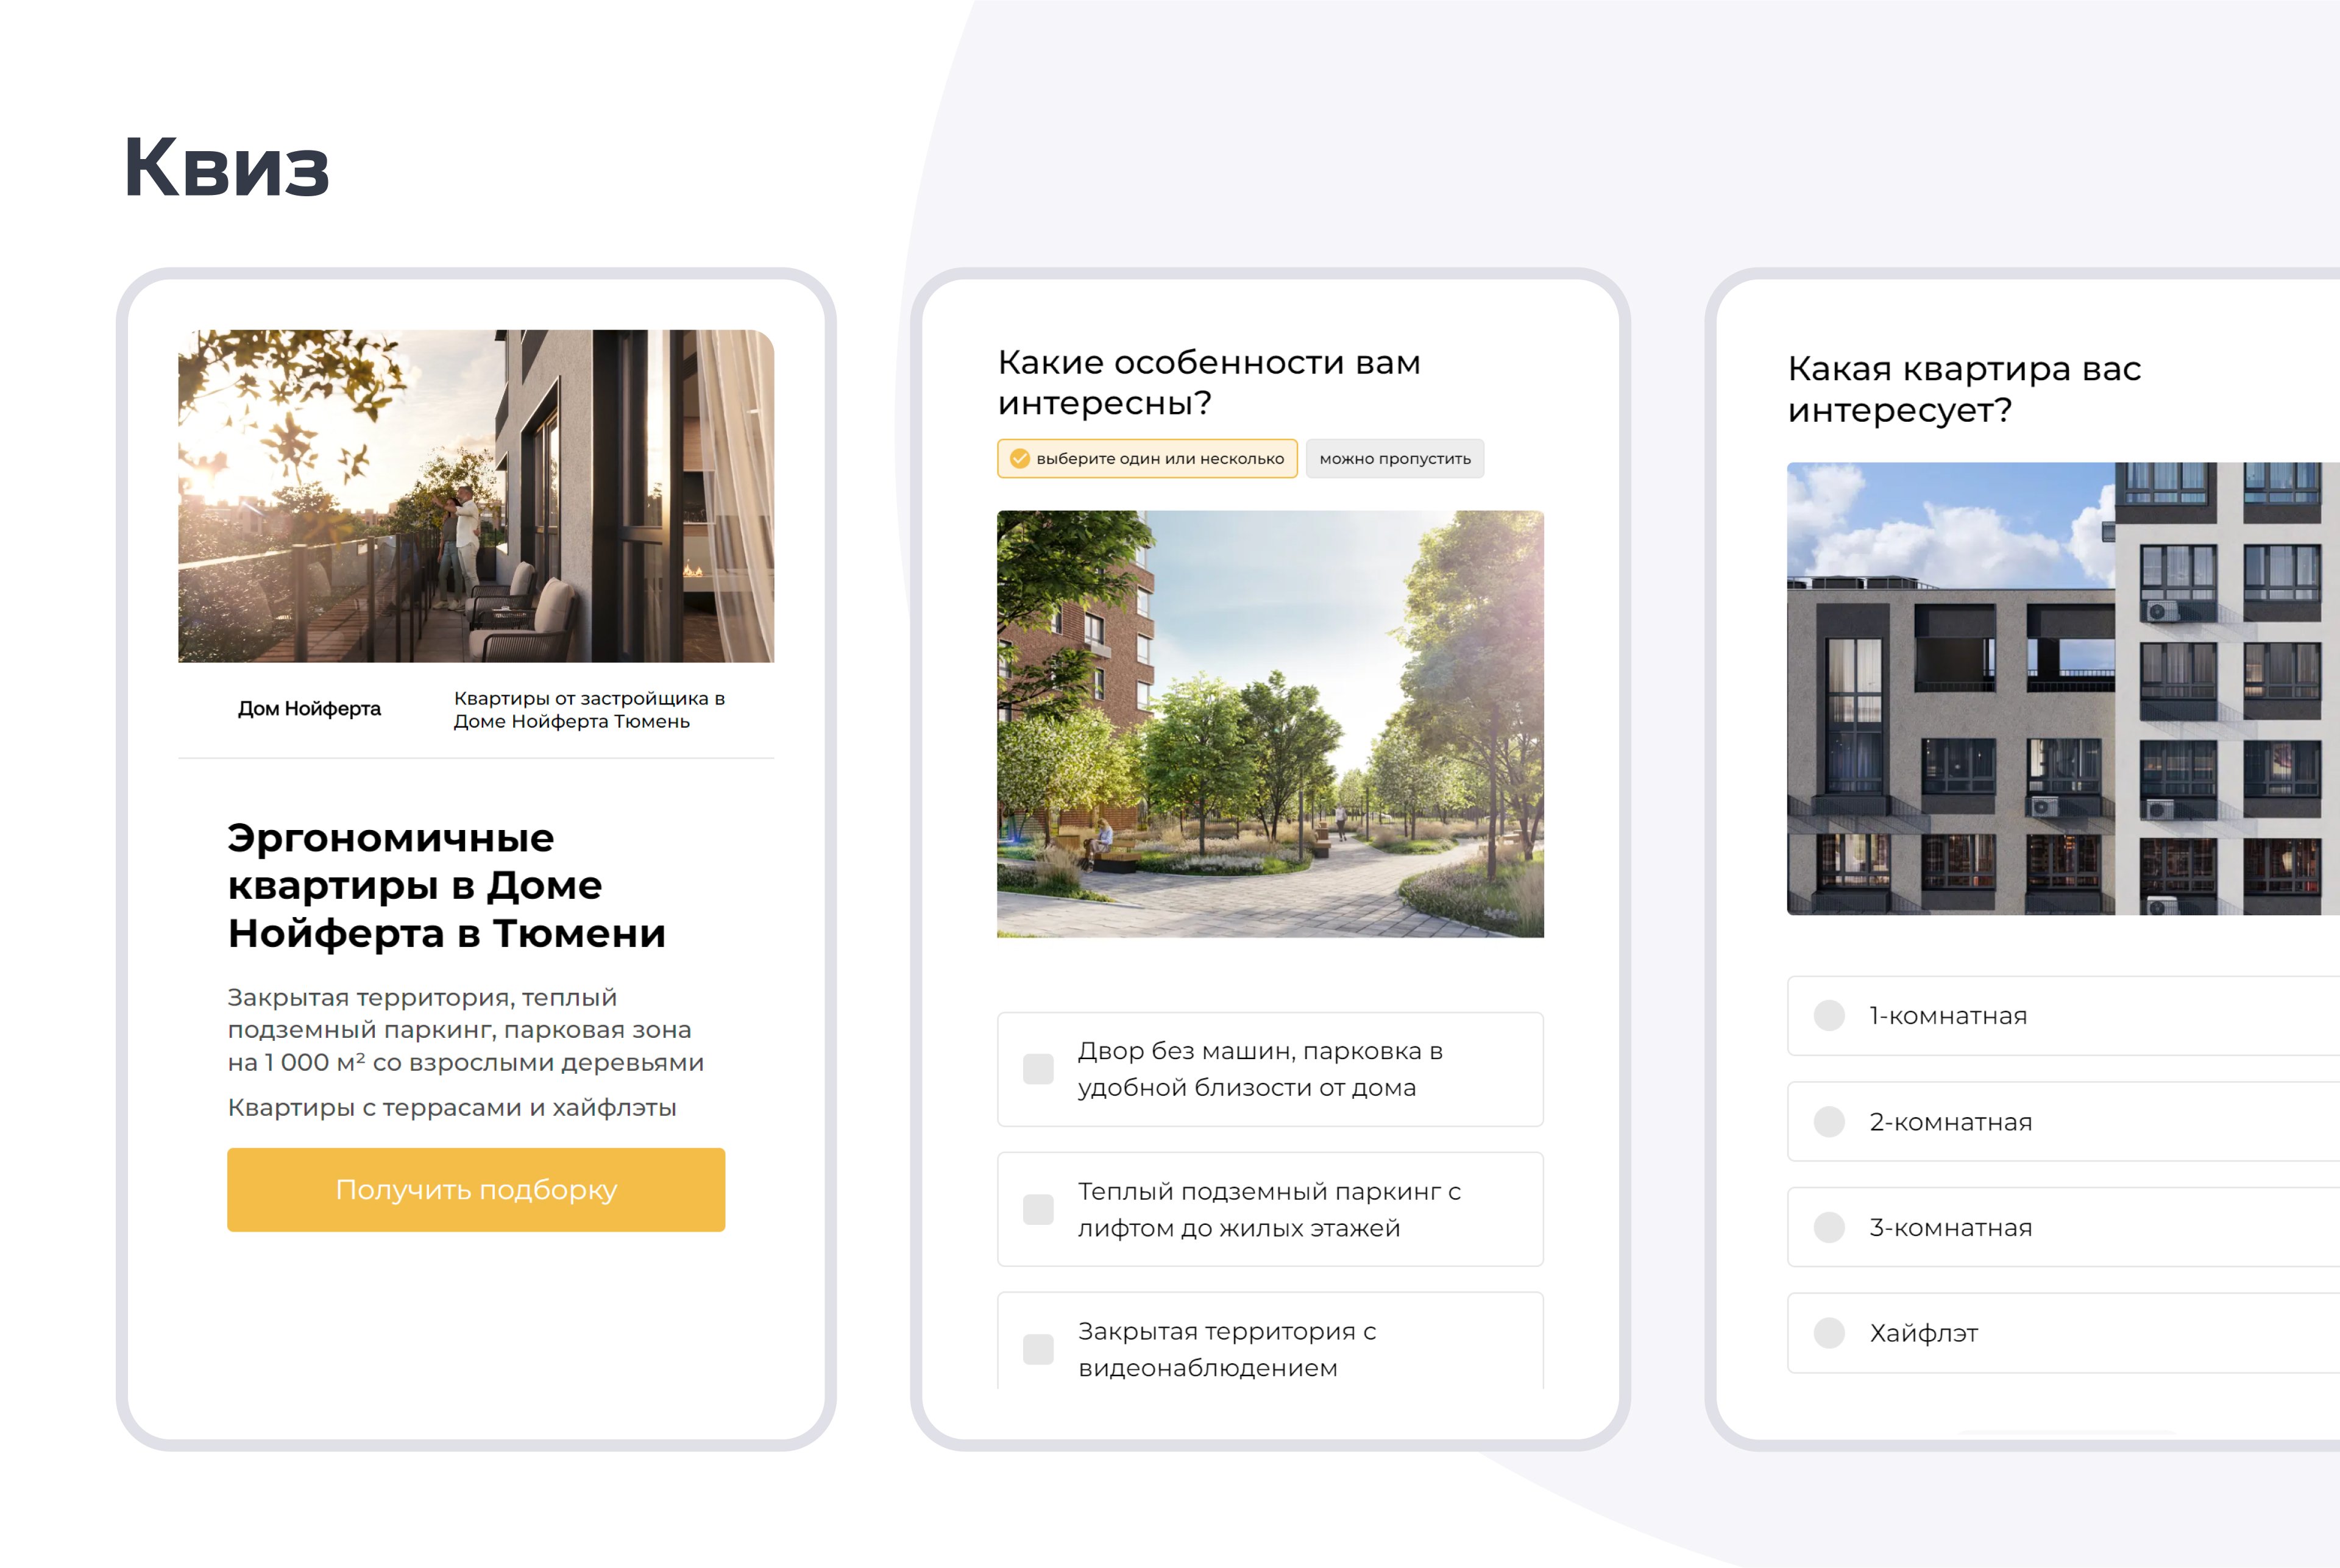Click "Квартиры от застройщика" description text
2340x1568 pixels.
pos(589,710)
